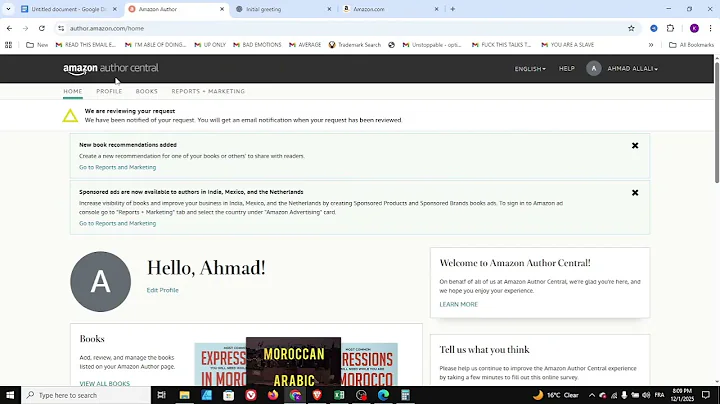Select the PROFILE navigation tab
Viewport: 720px width, 404px height.
[x=109, y=91]
